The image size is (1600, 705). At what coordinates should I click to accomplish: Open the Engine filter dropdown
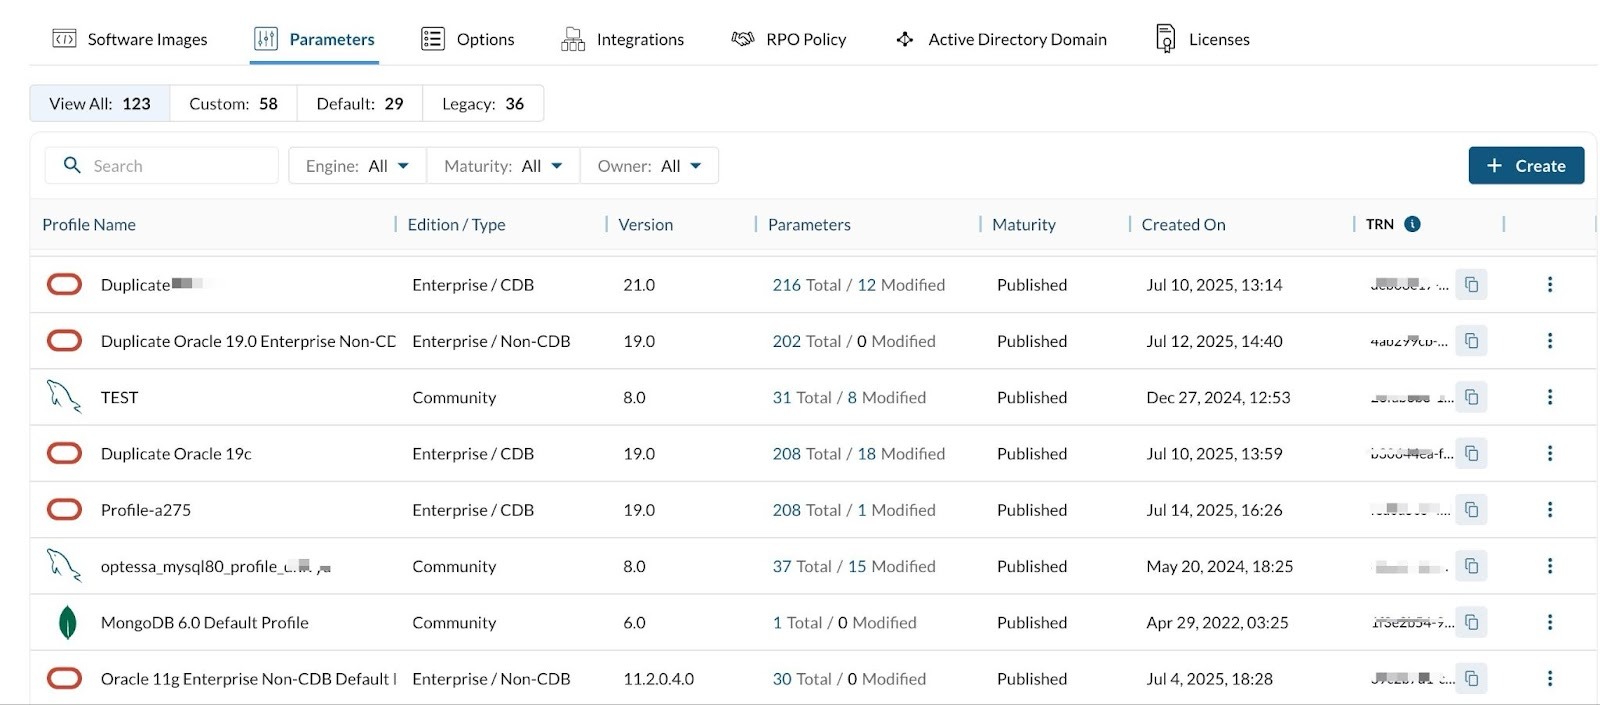(x=357, y=166)
